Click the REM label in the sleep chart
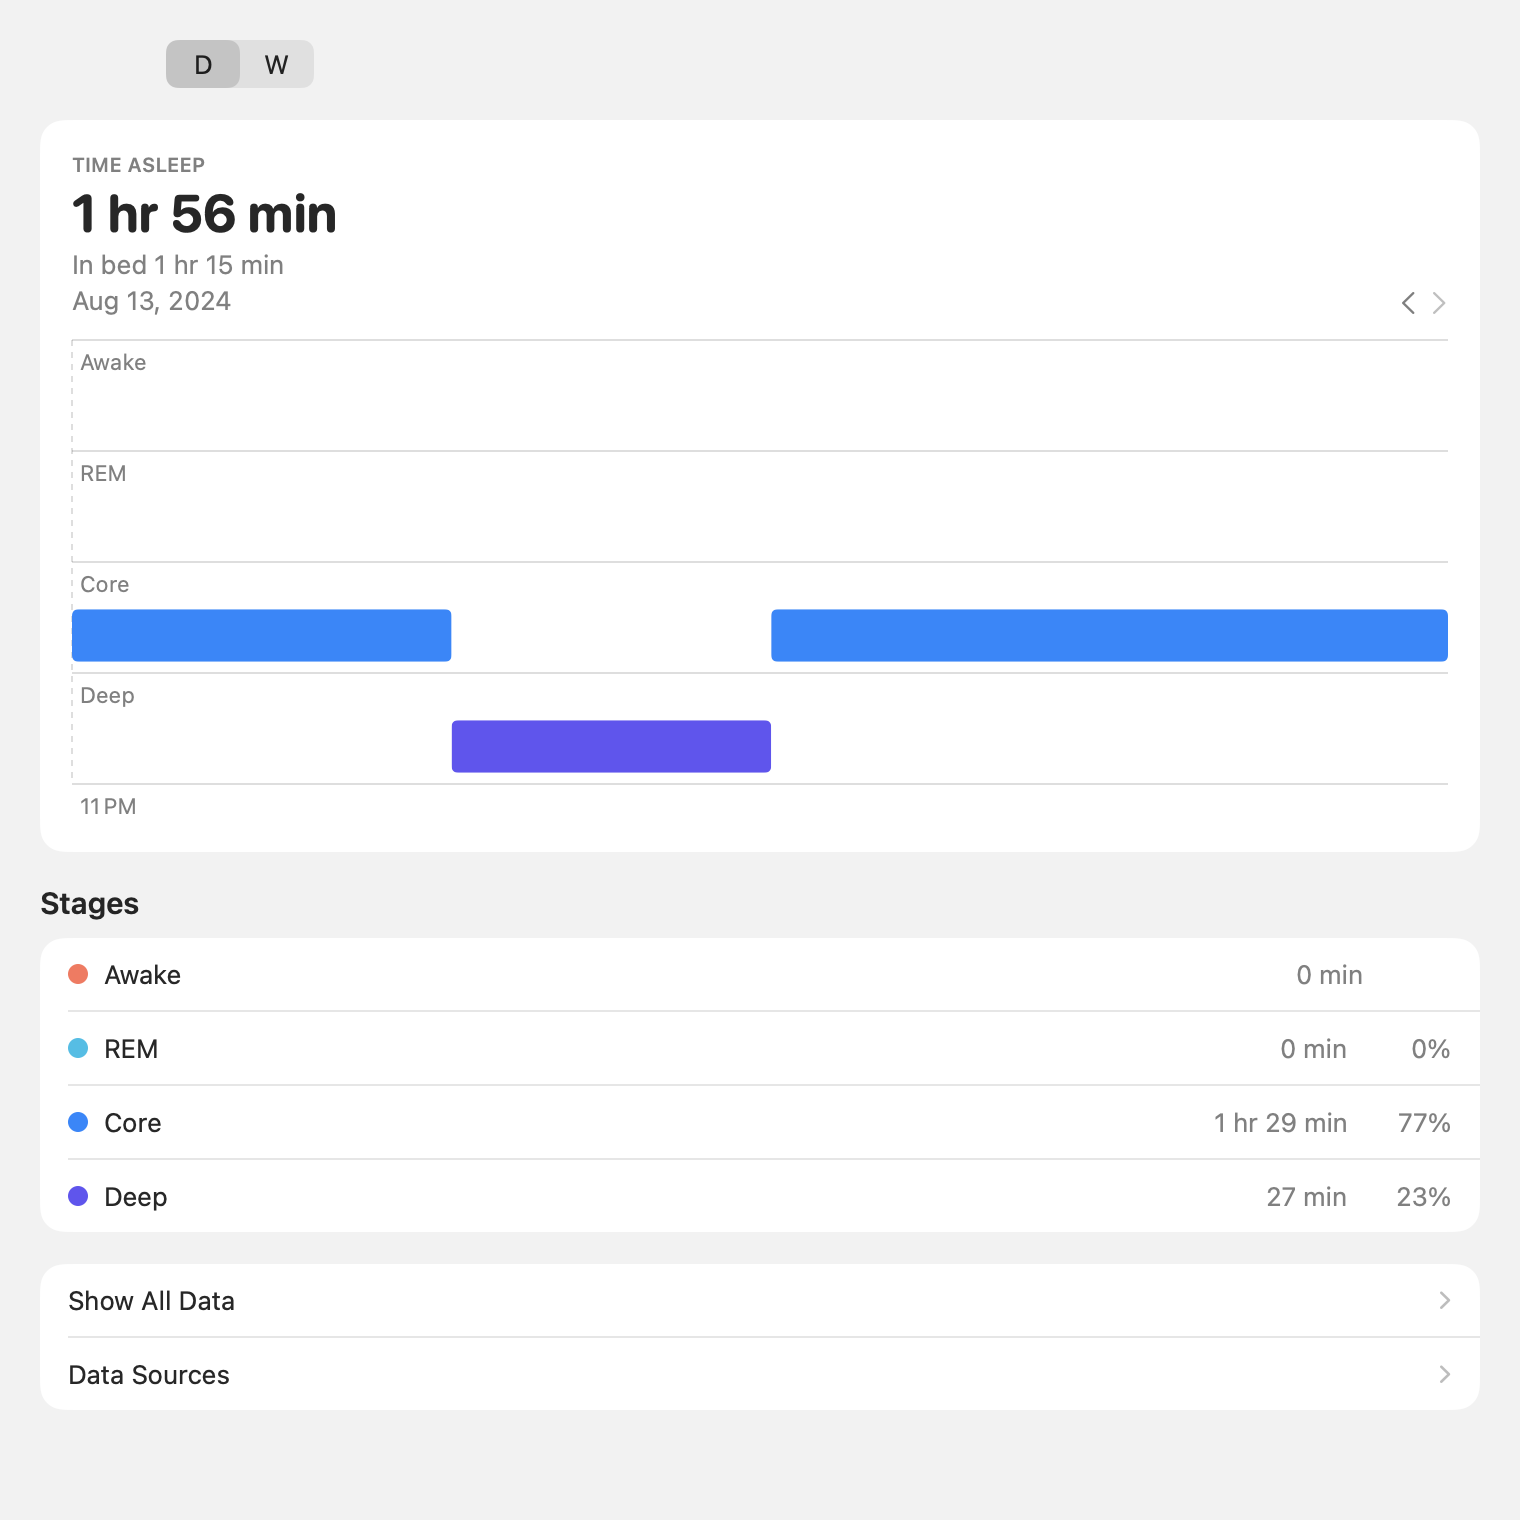 (103, 473)
